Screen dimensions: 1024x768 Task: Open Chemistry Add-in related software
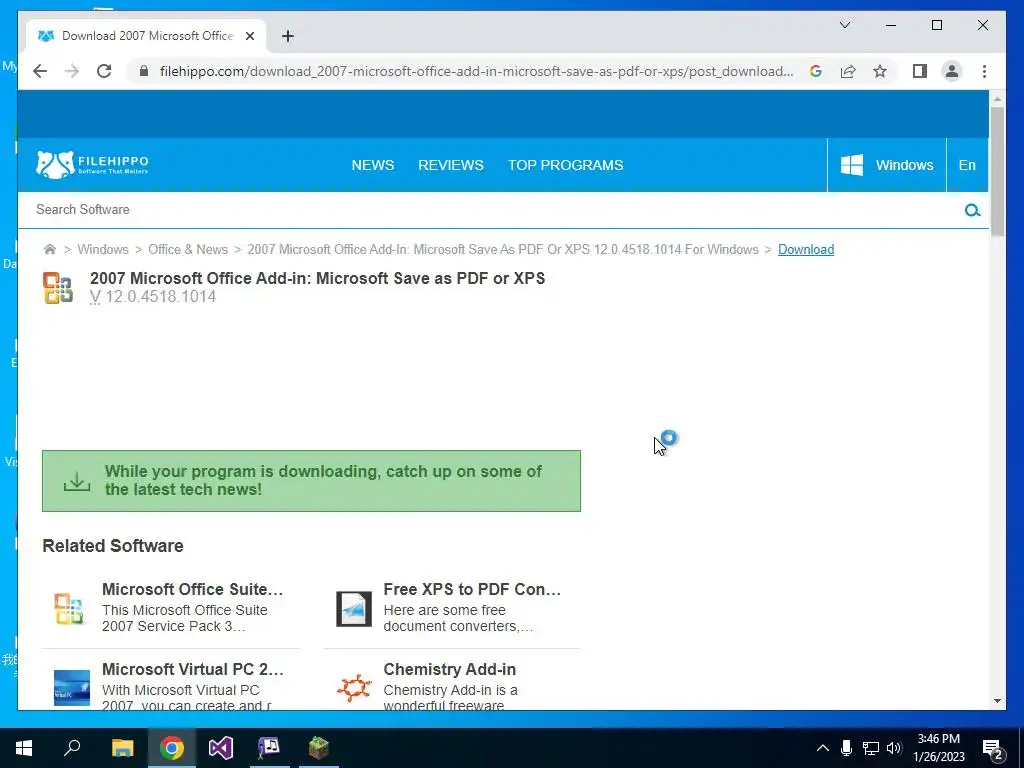pyautogui.click(x=449, y=669)
